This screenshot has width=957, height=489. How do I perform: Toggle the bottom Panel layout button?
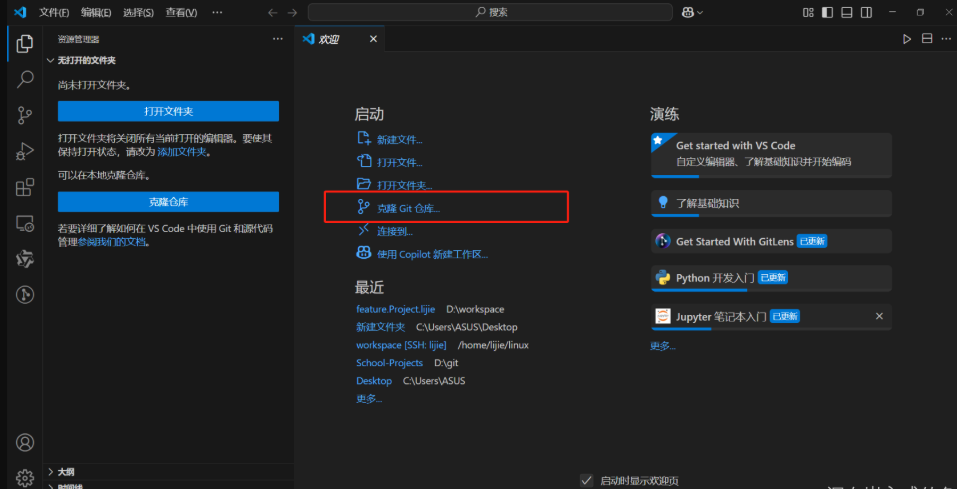click(x=847, y=12)
